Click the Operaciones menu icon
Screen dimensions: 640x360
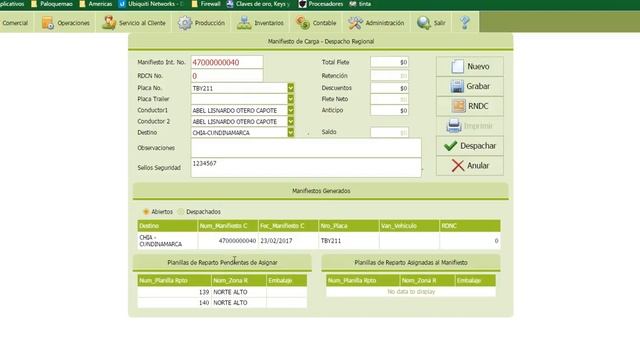(x=48, y=23)
